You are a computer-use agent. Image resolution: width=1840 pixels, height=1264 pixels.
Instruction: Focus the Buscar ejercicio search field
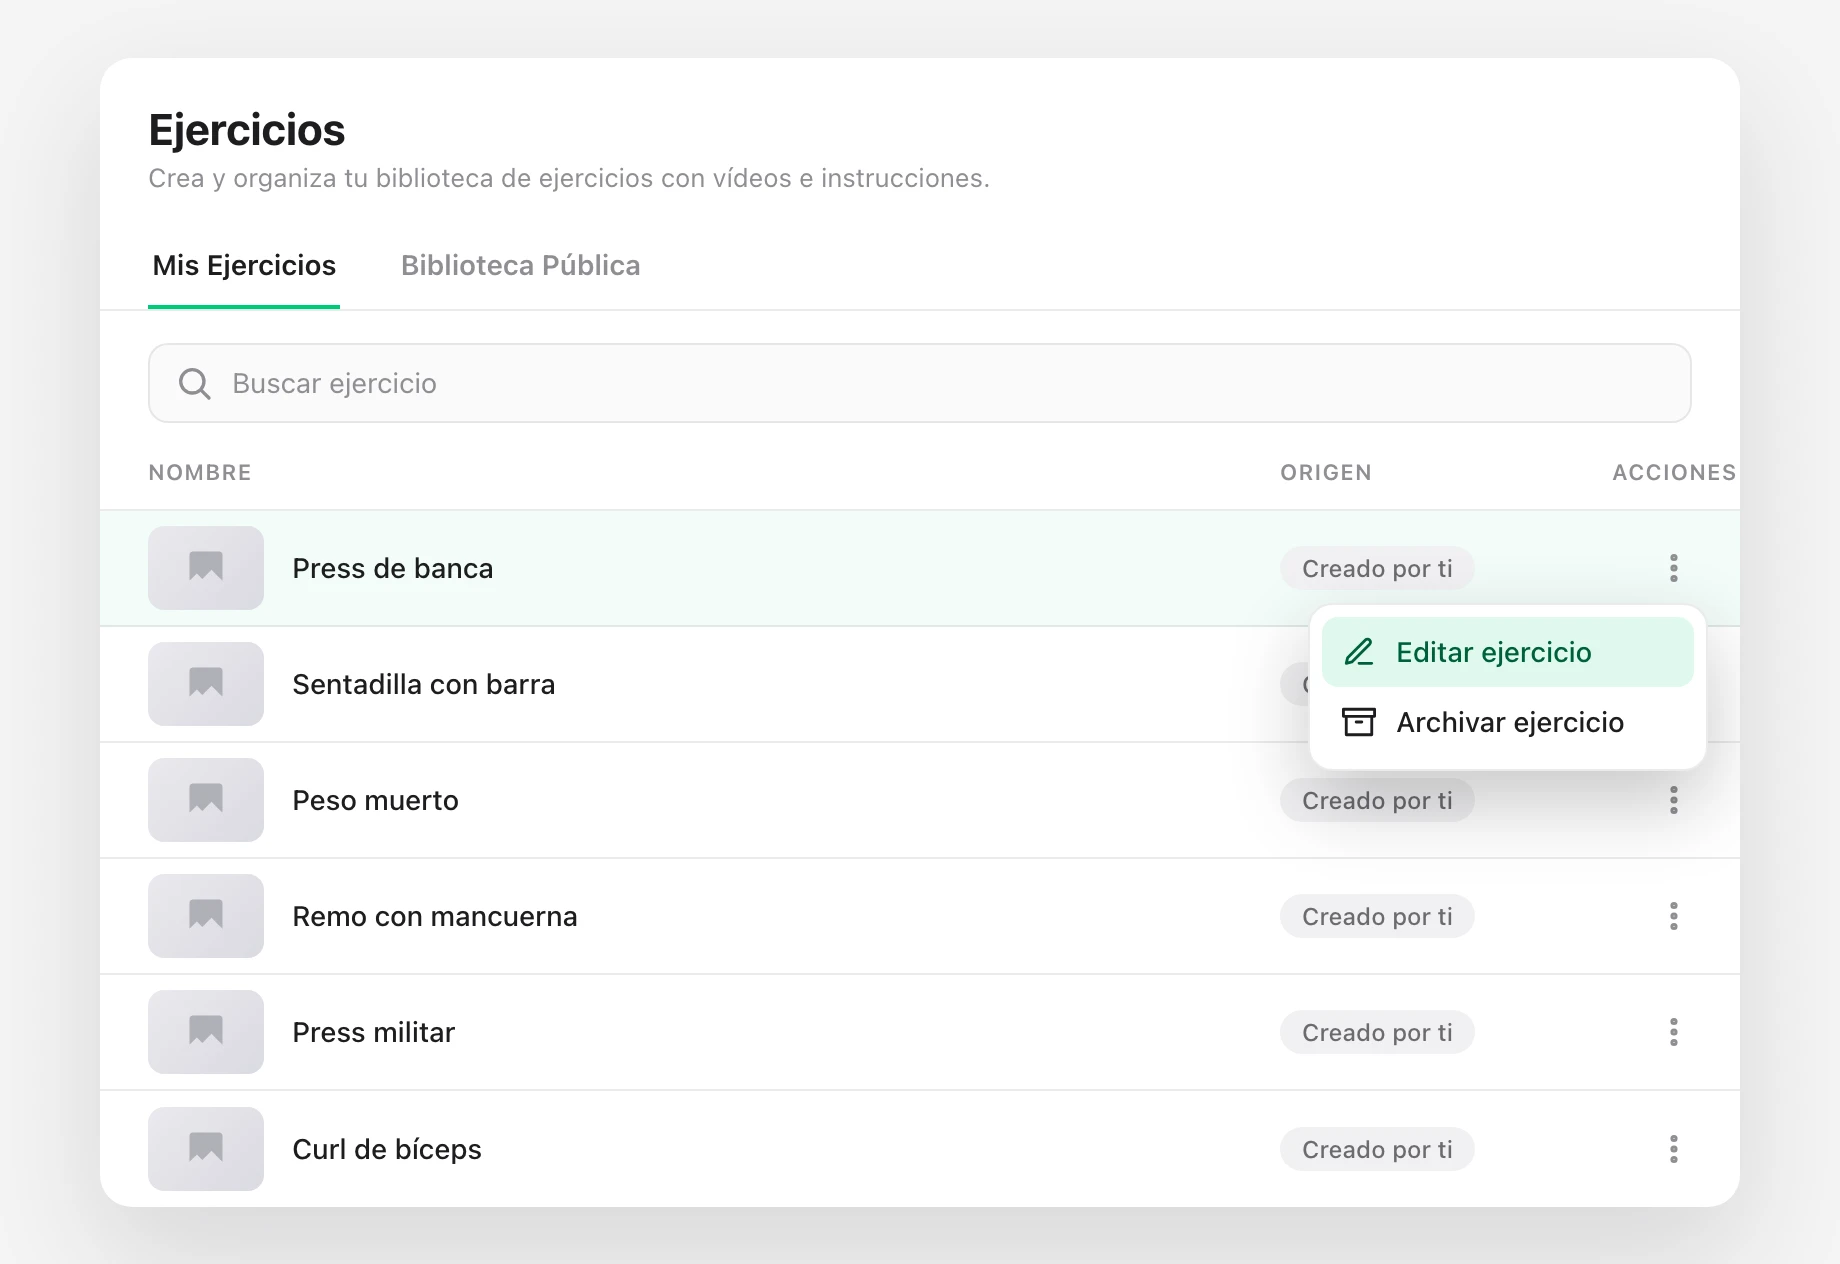919,383
